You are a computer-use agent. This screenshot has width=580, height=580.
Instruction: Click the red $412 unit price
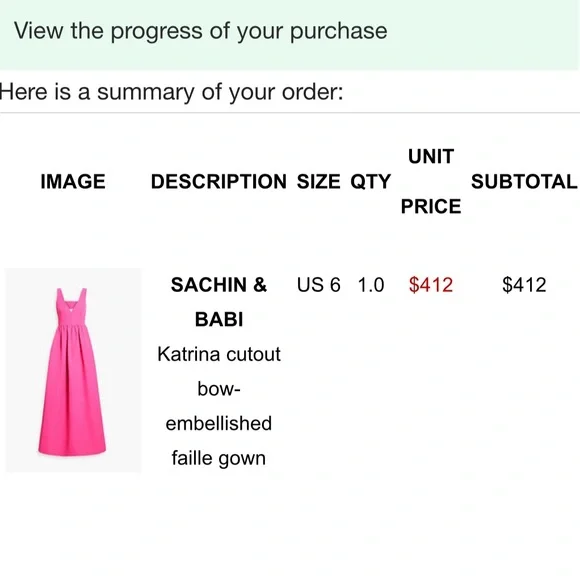tap(431, 285)
